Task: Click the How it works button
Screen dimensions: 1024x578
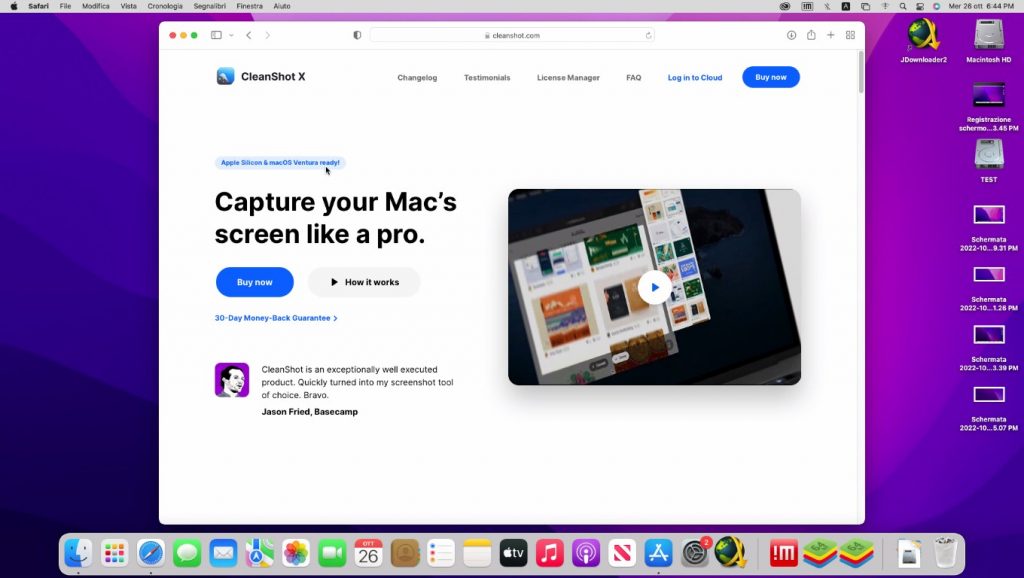Action: (364, 282)
